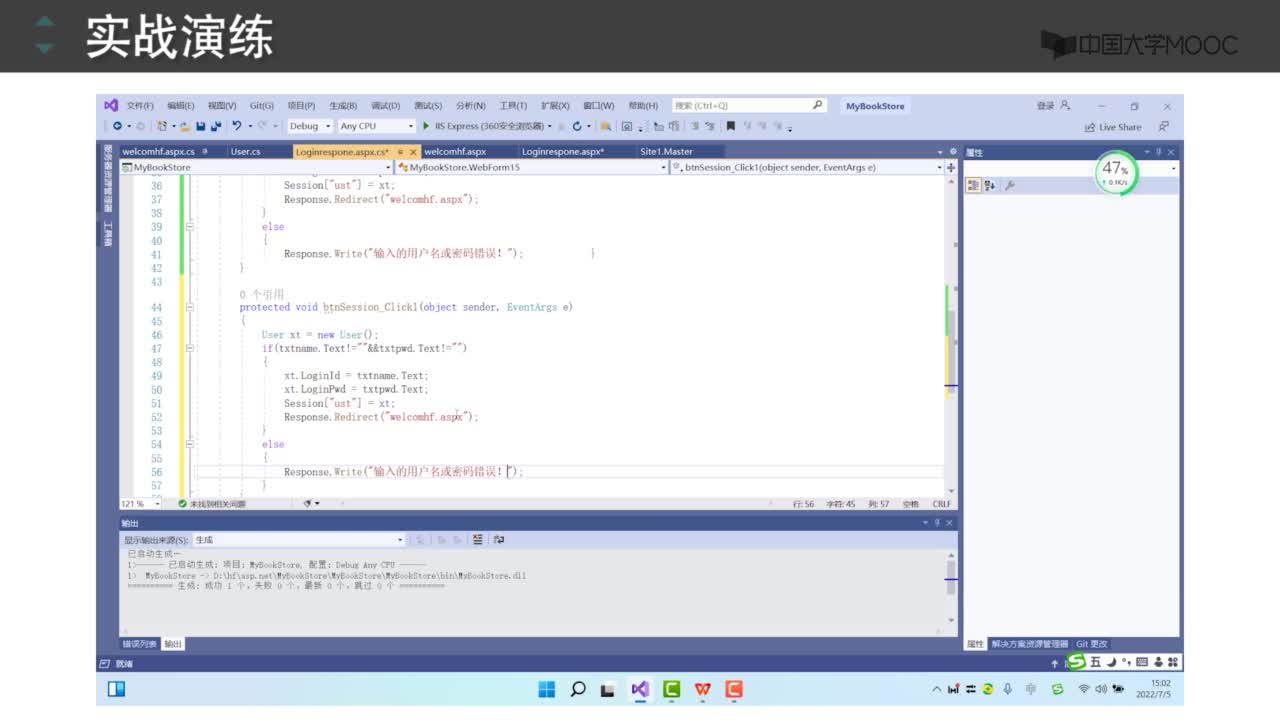Switch to the 解决方案资源管理器 tab
Viewport: 1280px width, 720px height.
click(1029, 644)
